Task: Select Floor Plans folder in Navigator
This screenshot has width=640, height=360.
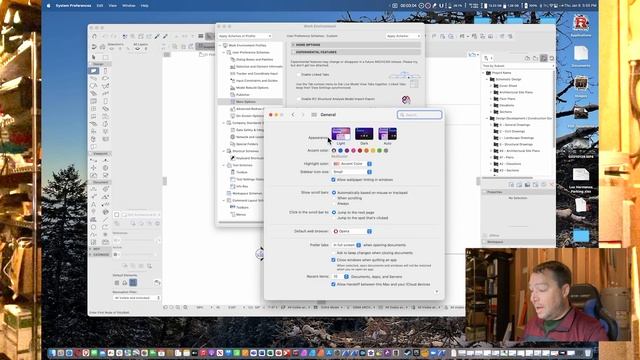Action: tap(504, 99)
